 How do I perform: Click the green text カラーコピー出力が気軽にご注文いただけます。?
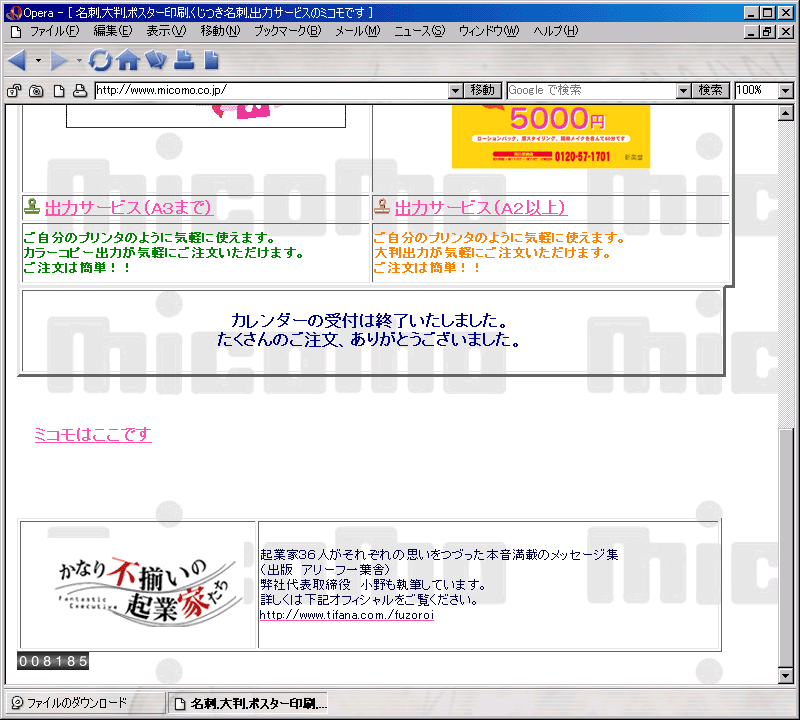(164, 253)
